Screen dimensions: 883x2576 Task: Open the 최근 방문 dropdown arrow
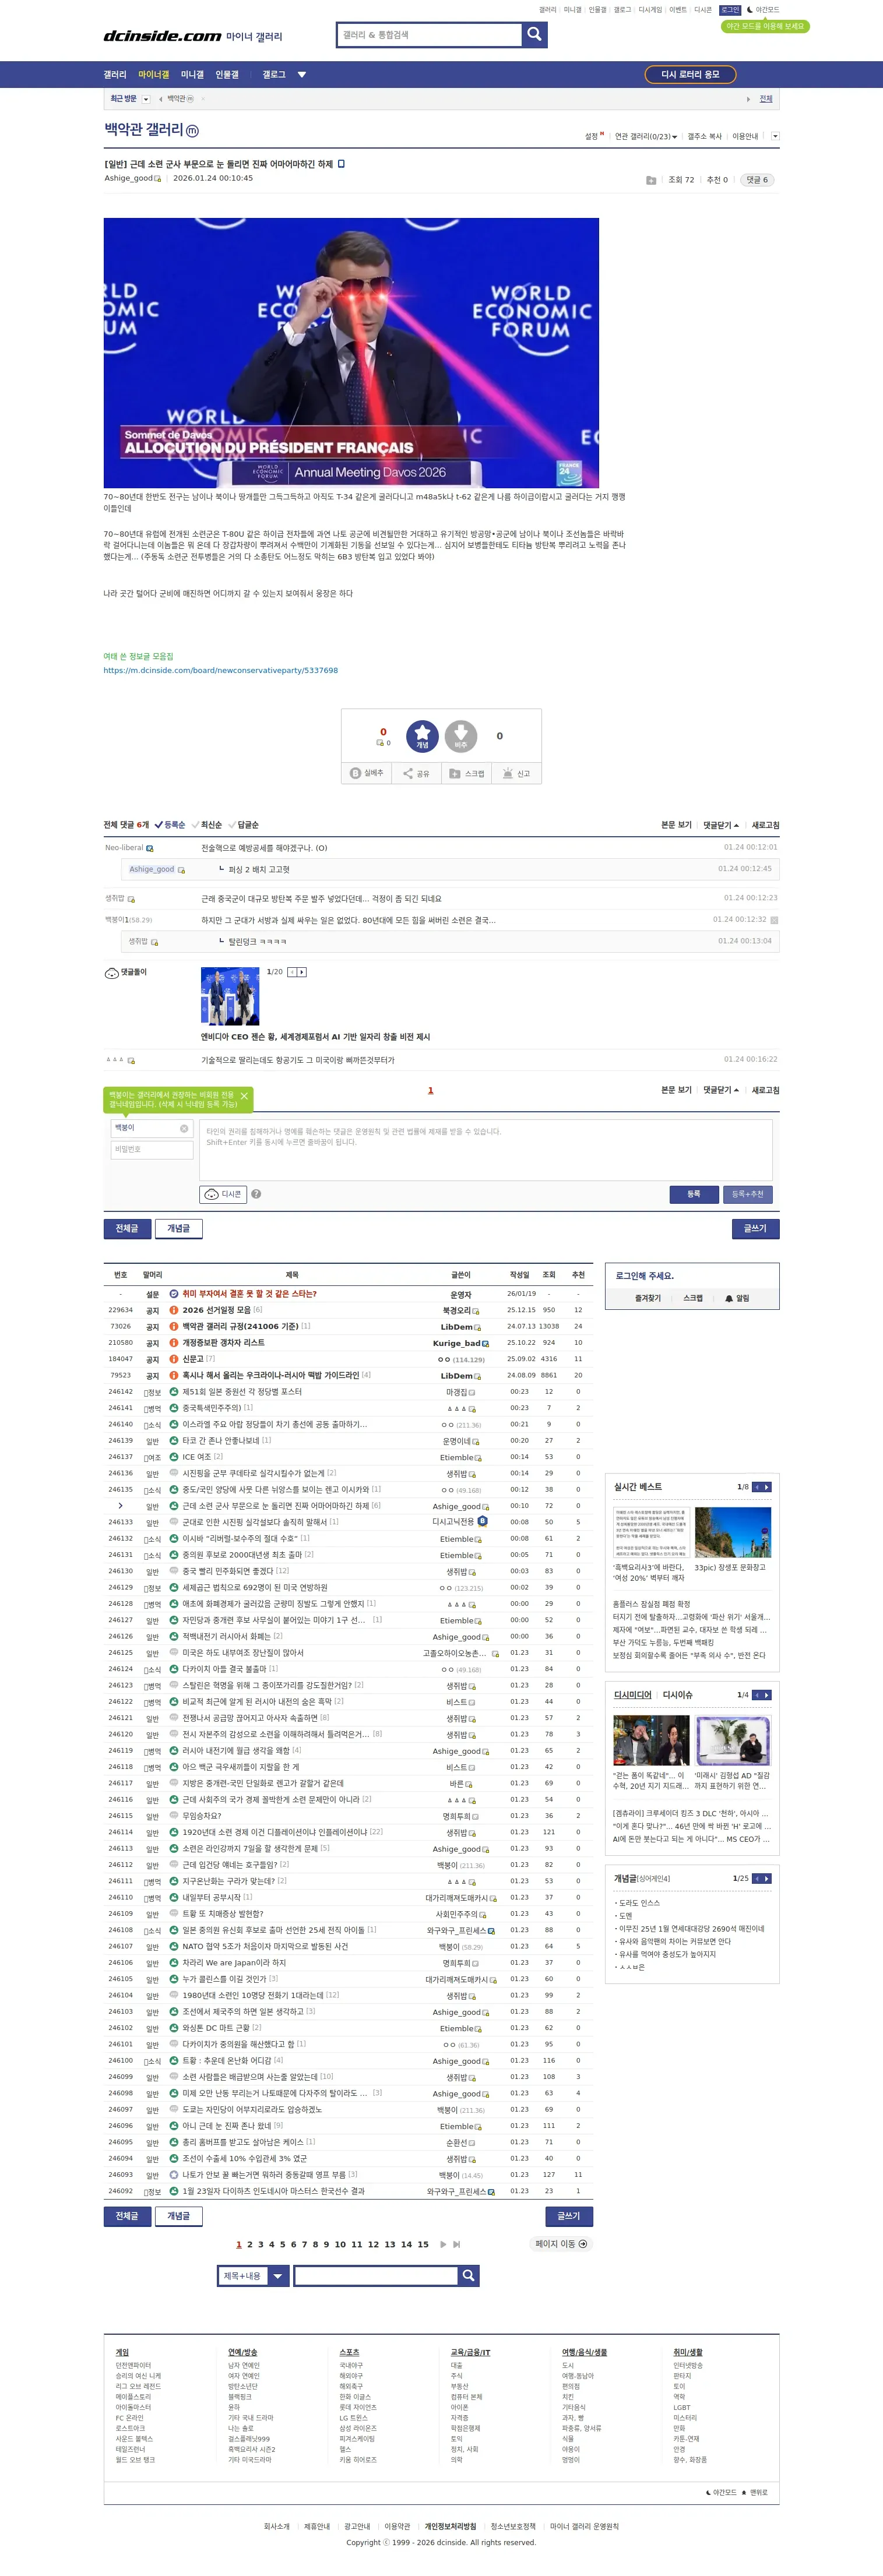point(146,99)
